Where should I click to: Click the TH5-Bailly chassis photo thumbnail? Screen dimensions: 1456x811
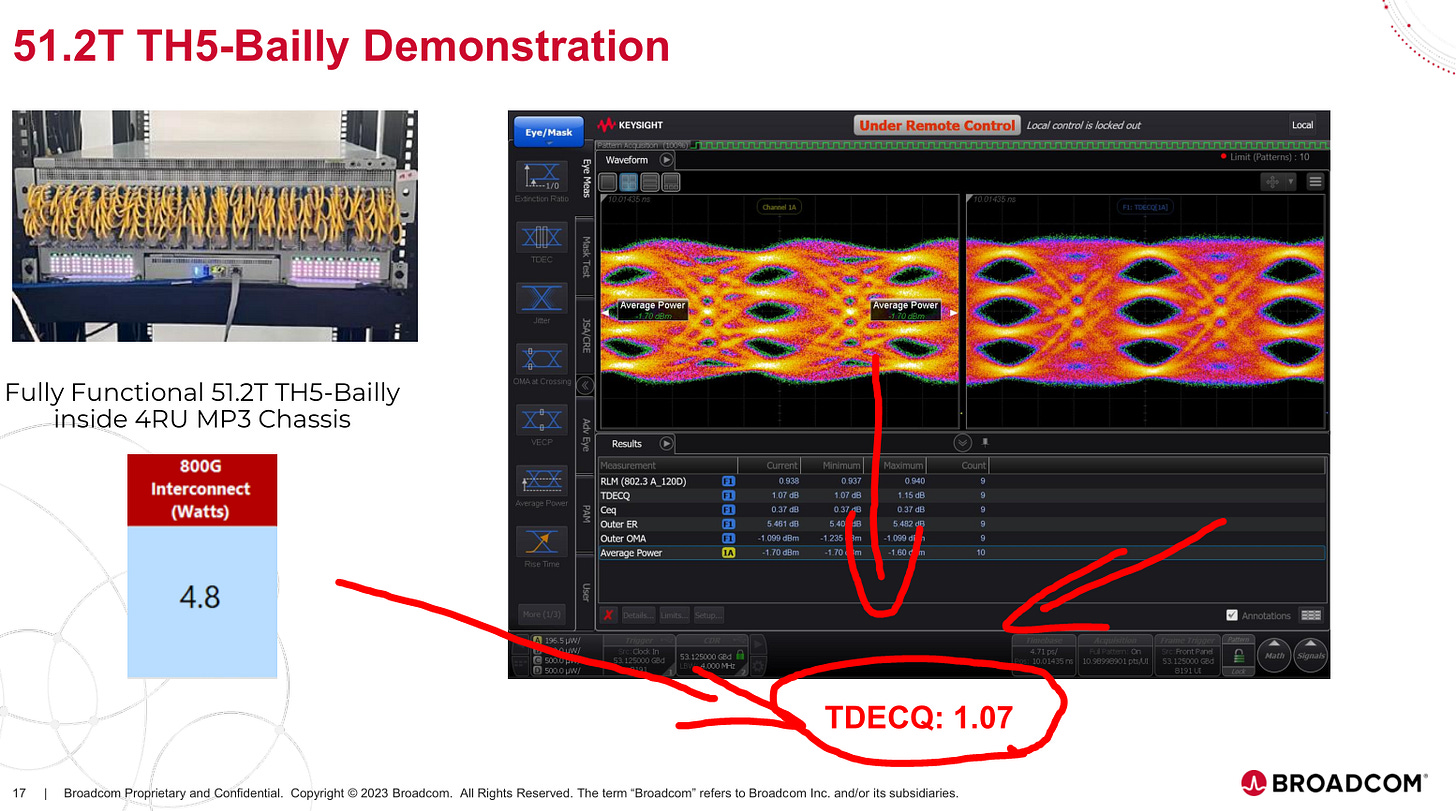214,226
